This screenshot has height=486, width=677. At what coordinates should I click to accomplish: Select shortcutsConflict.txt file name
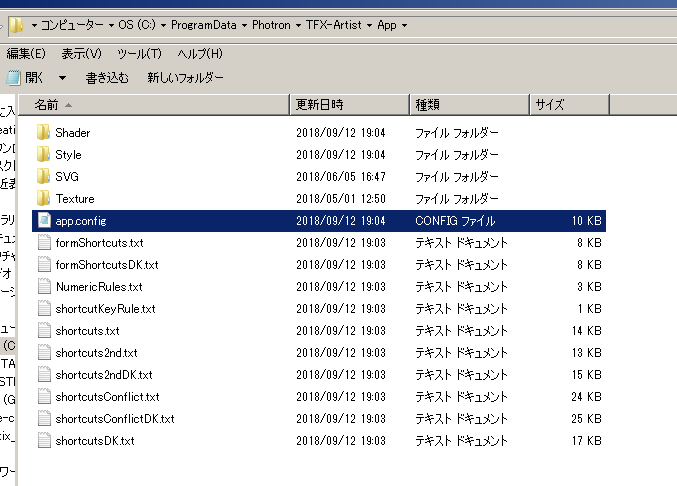108,397
